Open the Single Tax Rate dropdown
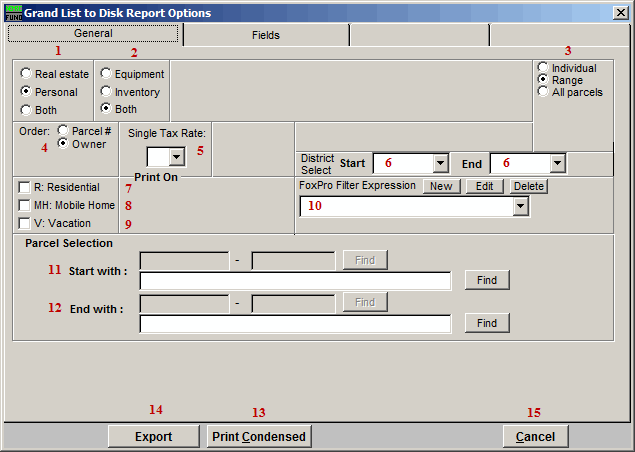 tap(176, 156)
